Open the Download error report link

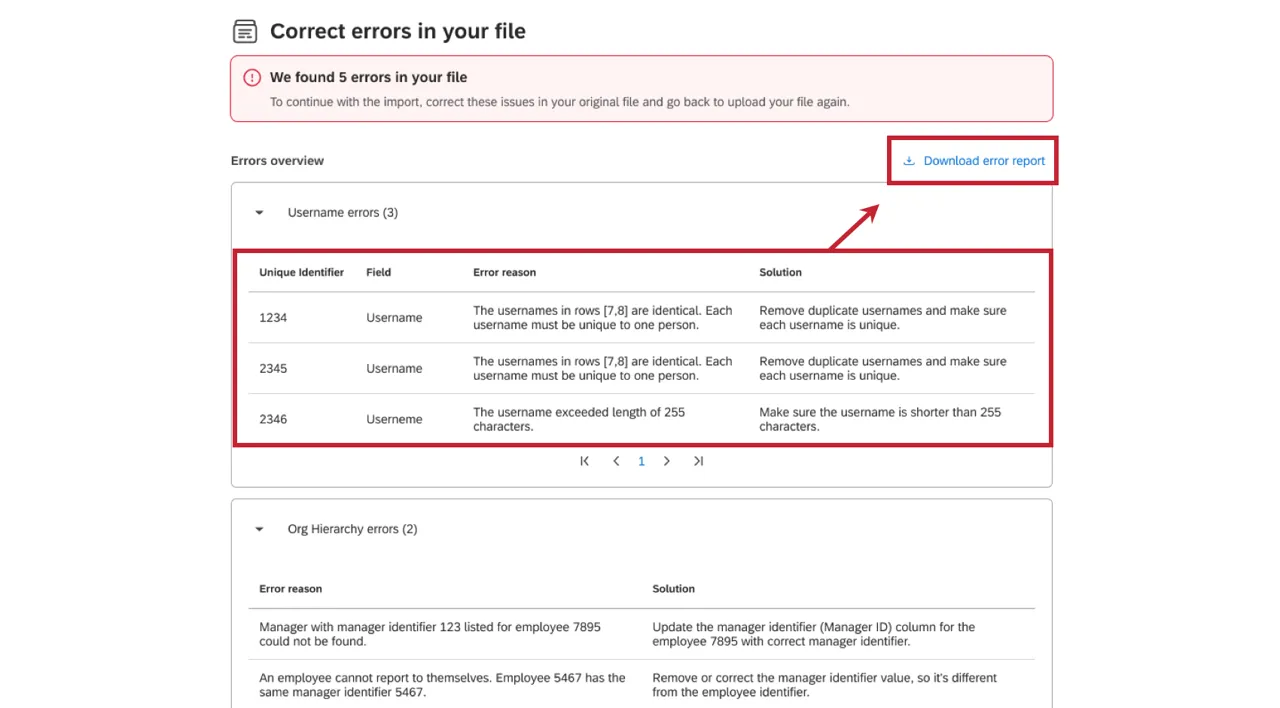(983, 160)
